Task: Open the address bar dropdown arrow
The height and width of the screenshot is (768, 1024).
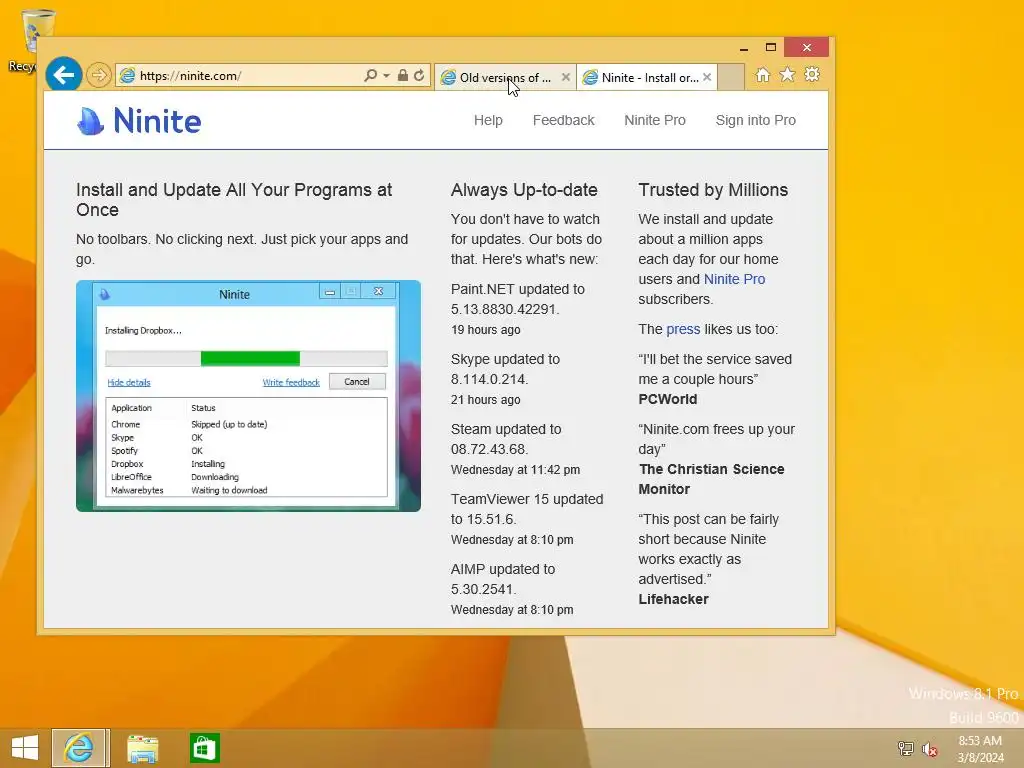Action: pyautogui.click(x=387, y=76)
